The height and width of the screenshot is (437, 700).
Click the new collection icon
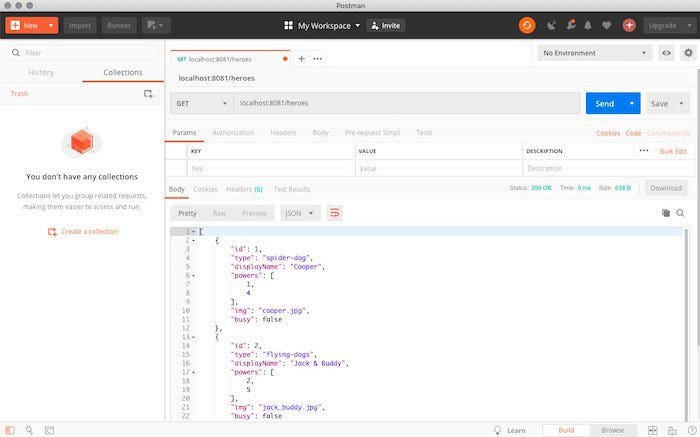point(148,94)
